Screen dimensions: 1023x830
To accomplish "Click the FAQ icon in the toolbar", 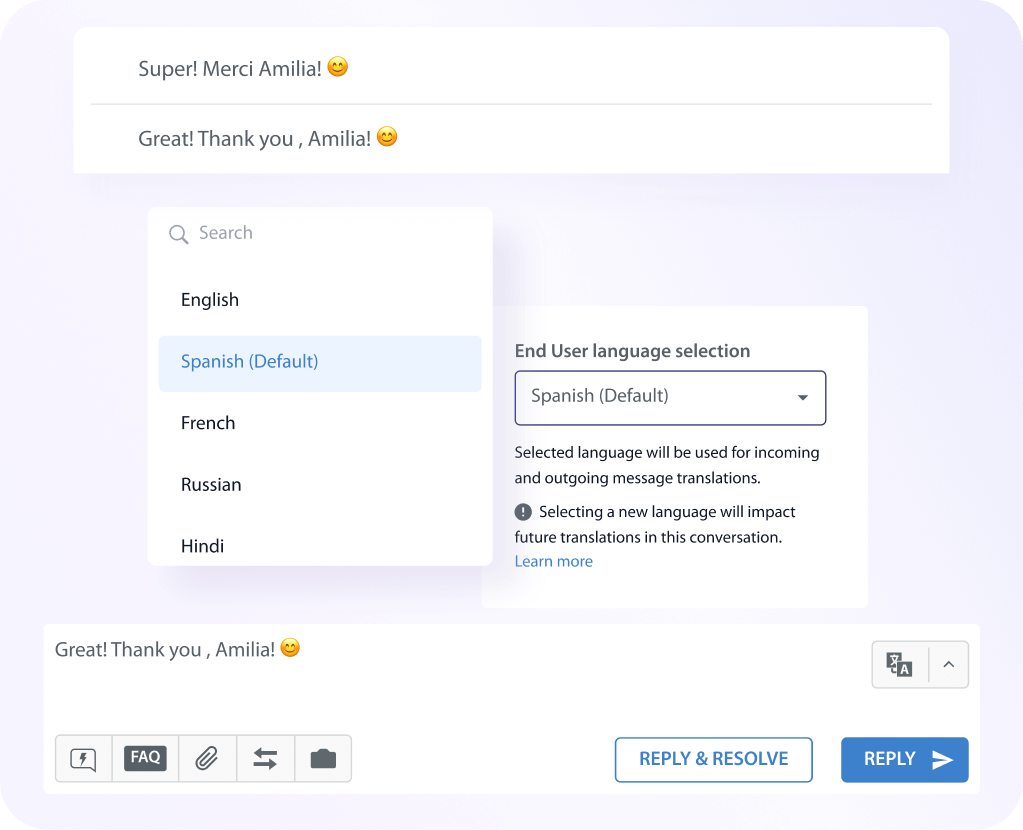I will [146, 758].
